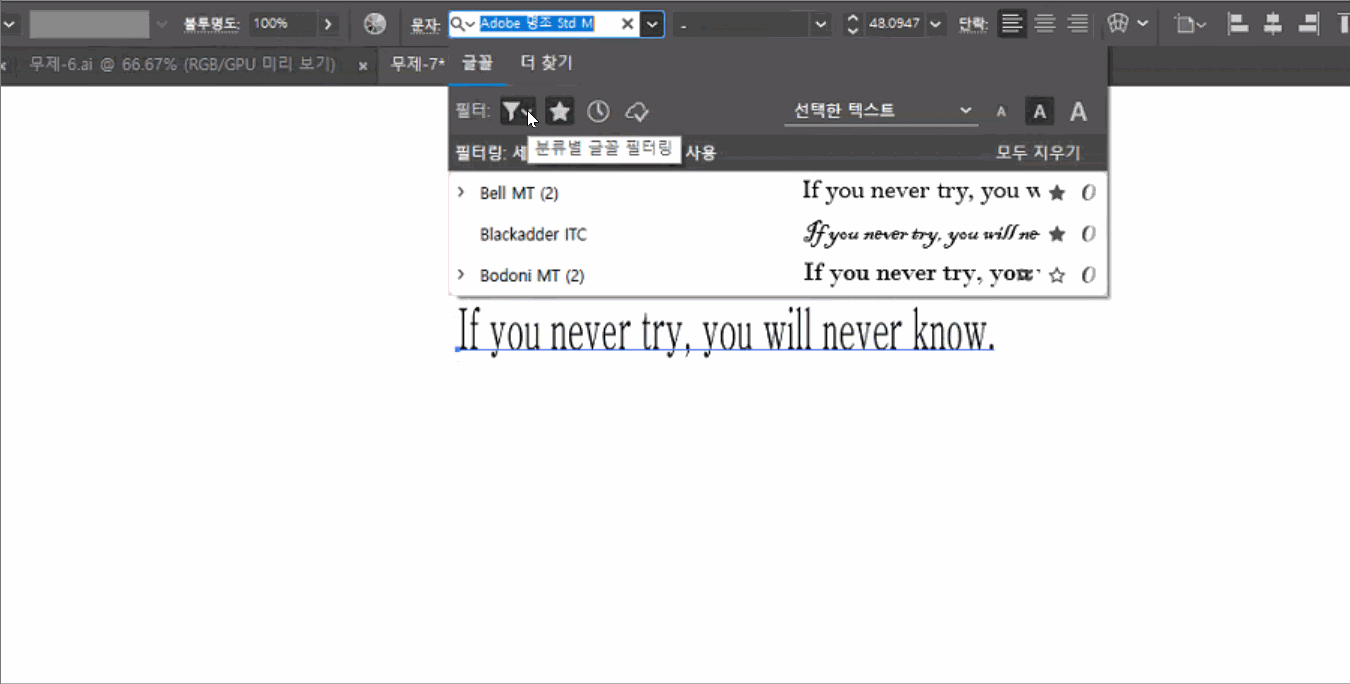Screen dimensions: 1350x684
Task: Open the sample text dropdown
Action: pyautogui.click(x=880, y=111)
